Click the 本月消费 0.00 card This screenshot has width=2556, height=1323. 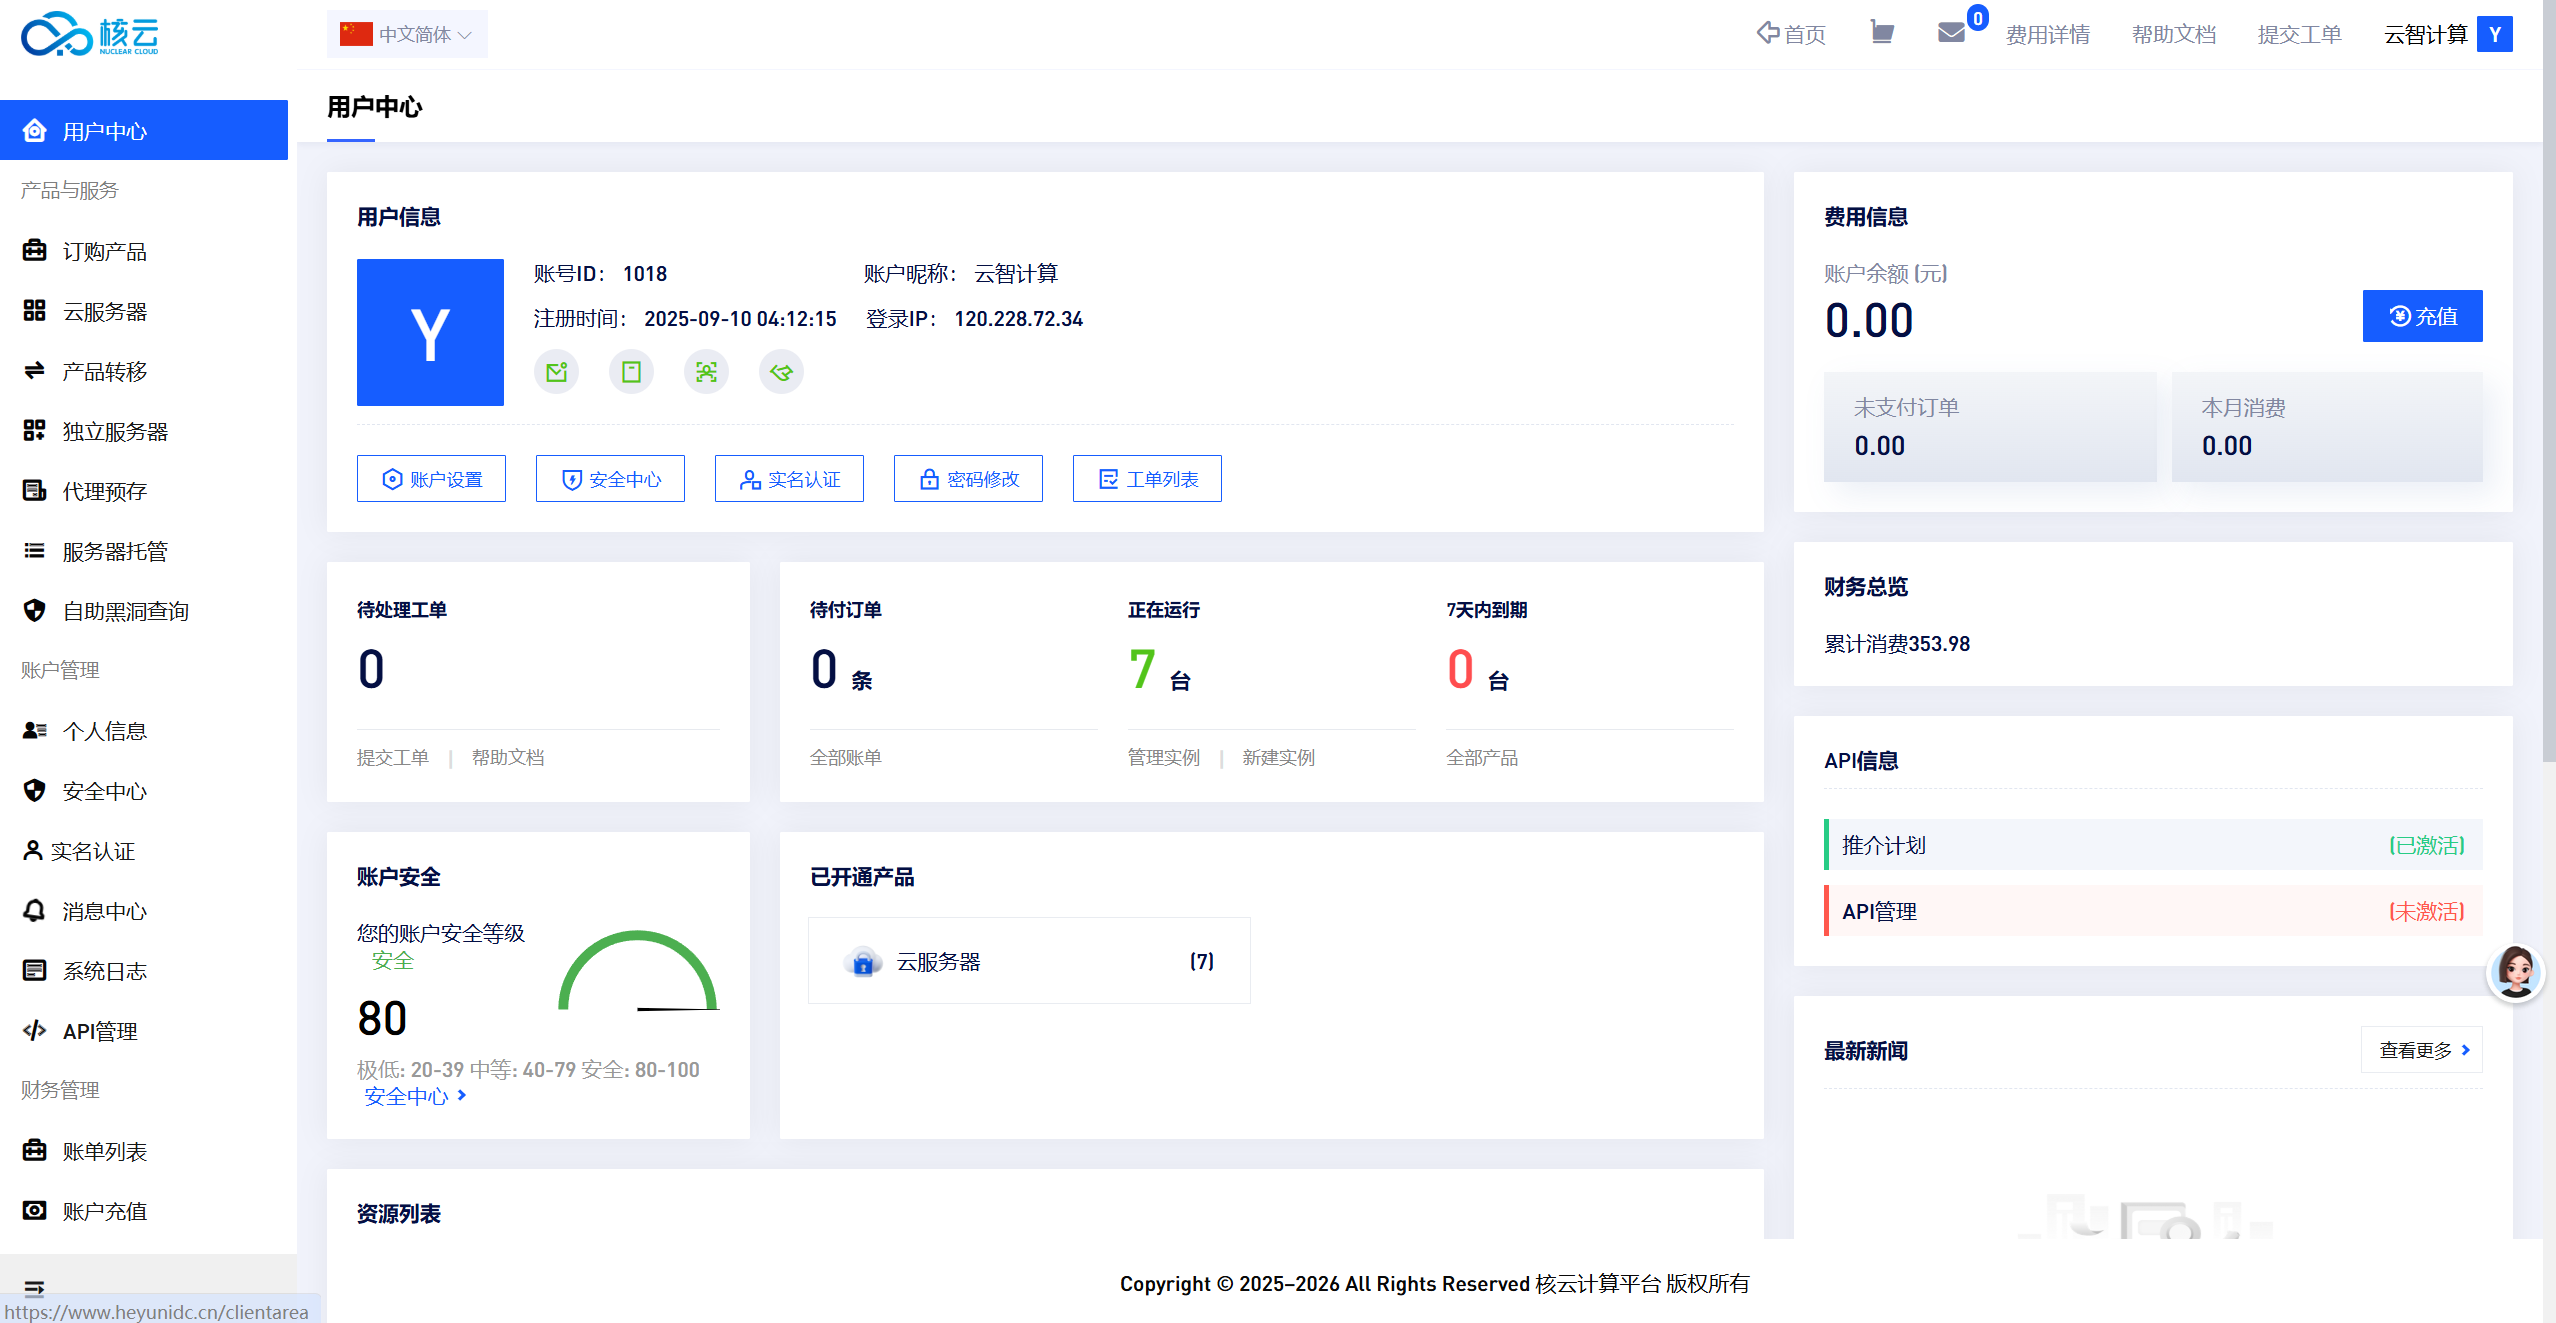(x=2327, y=427)
